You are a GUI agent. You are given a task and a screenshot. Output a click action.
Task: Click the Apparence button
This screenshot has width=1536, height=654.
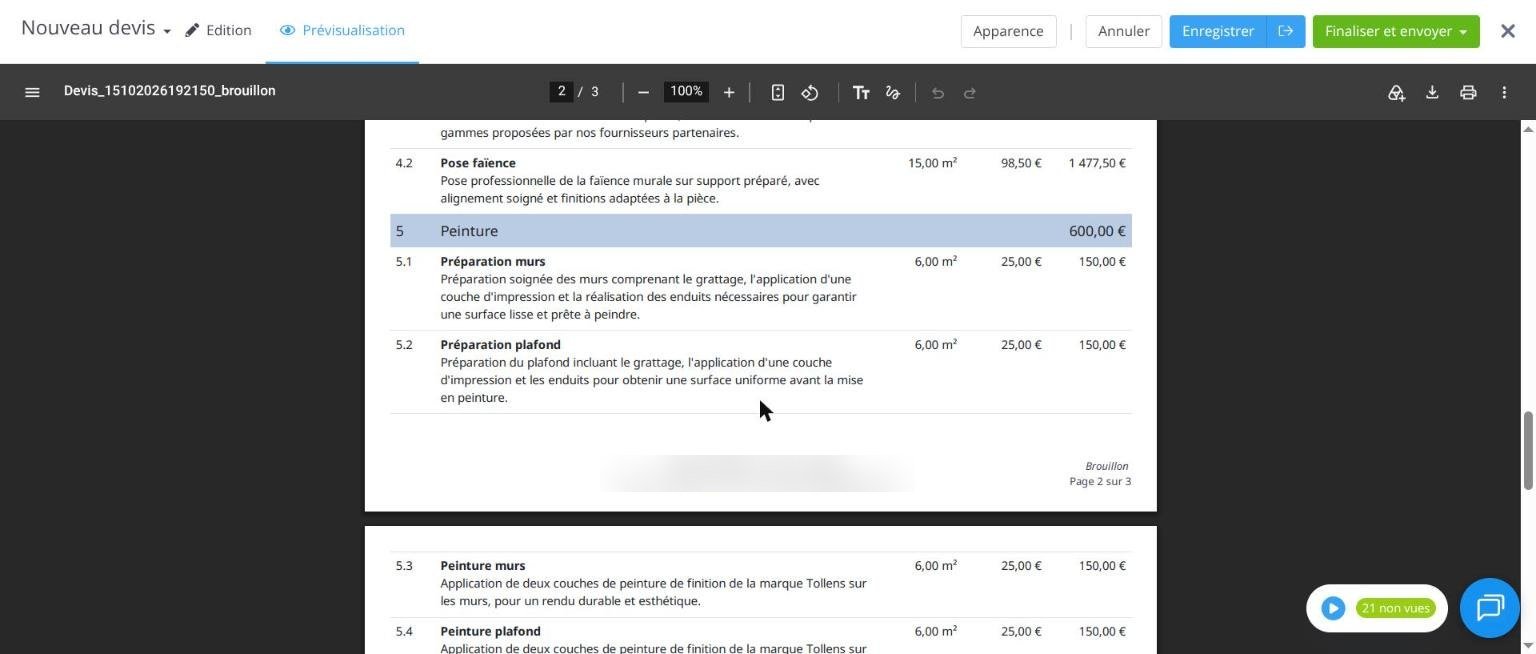click(1008, 31)
